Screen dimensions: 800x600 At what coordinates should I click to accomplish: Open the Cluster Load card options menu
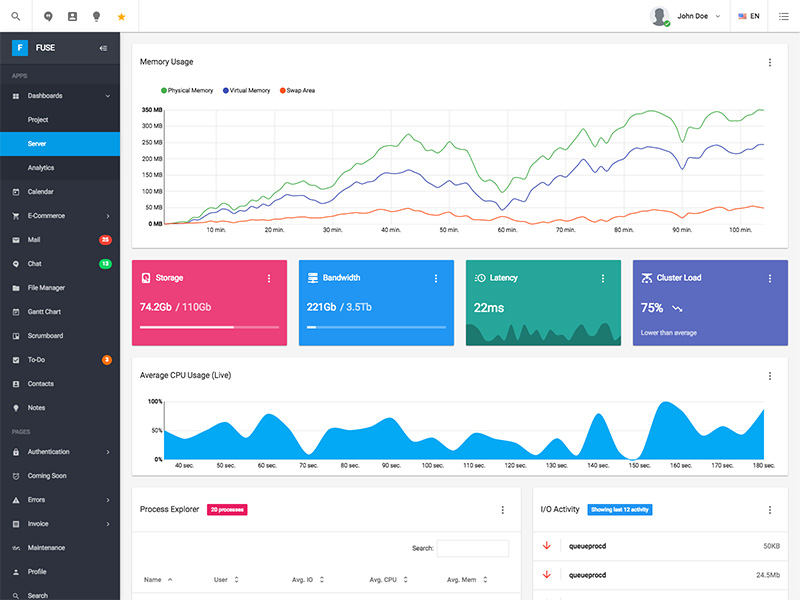770,278
